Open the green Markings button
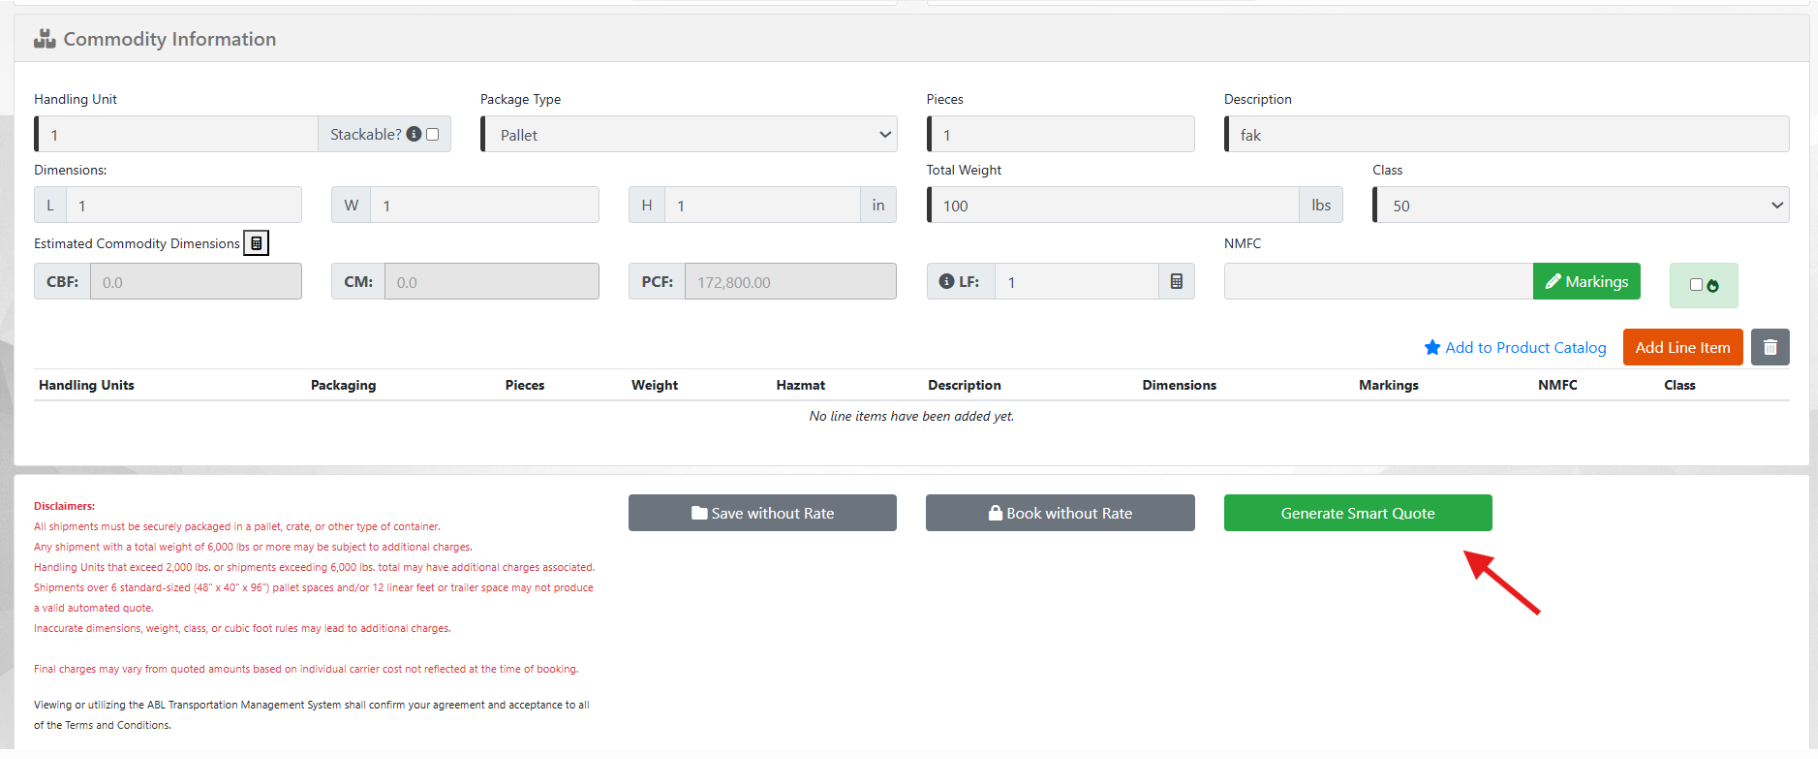 click(1586, 282)
